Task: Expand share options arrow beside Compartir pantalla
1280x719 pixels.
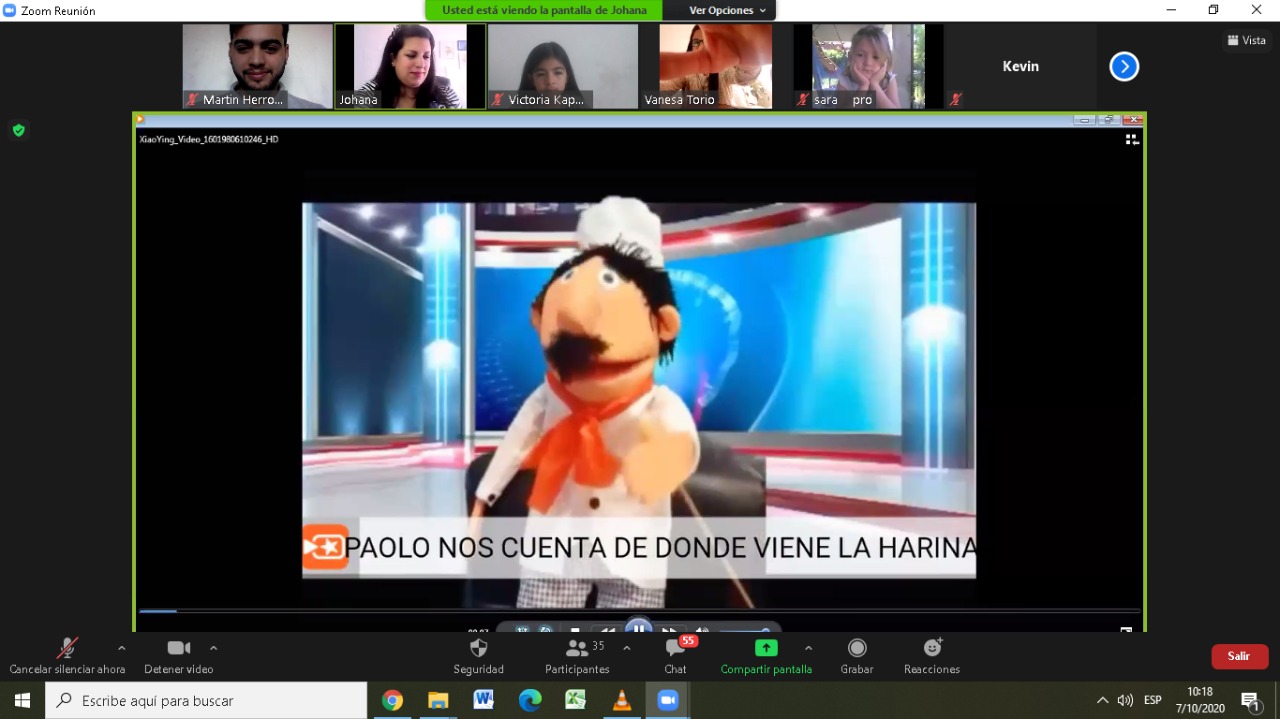Action: pos(808,648)
